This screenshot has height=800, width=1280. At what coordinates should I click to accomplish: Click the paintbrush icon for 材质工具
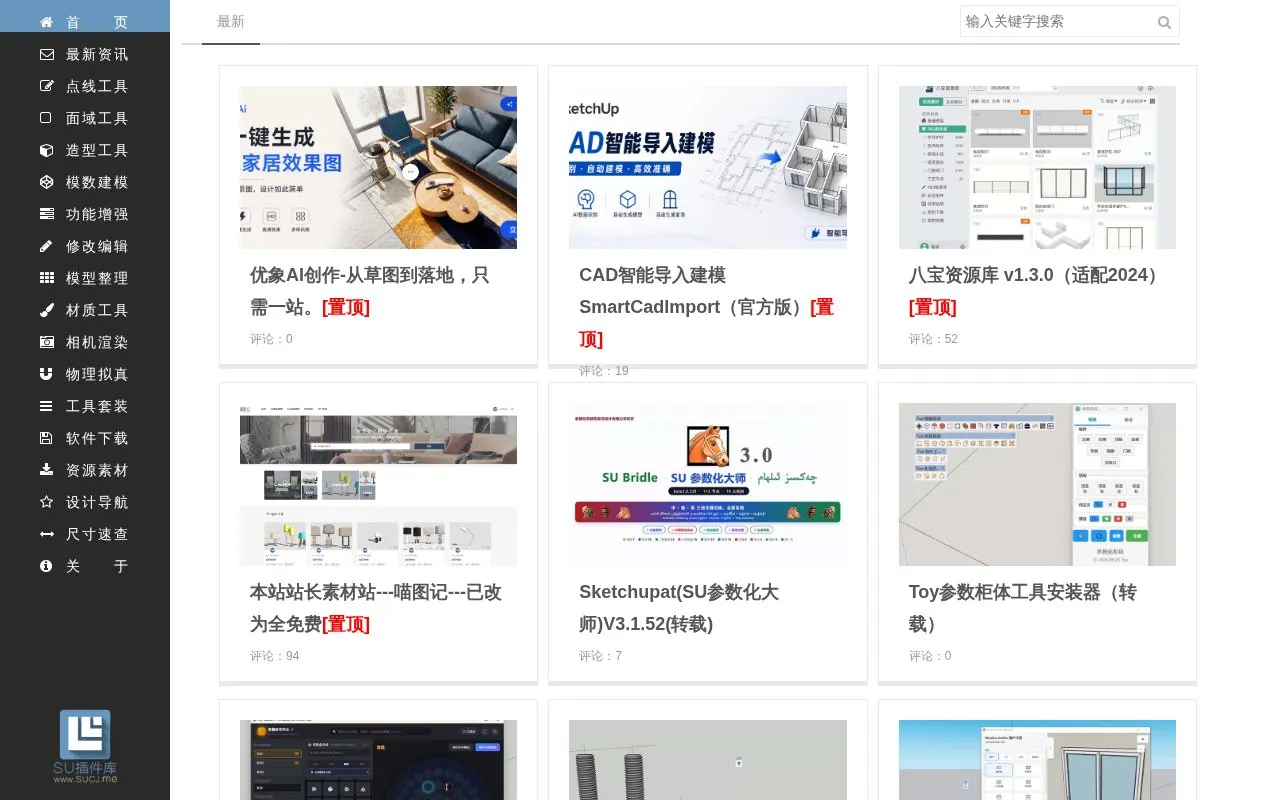[x=46, y=310]
